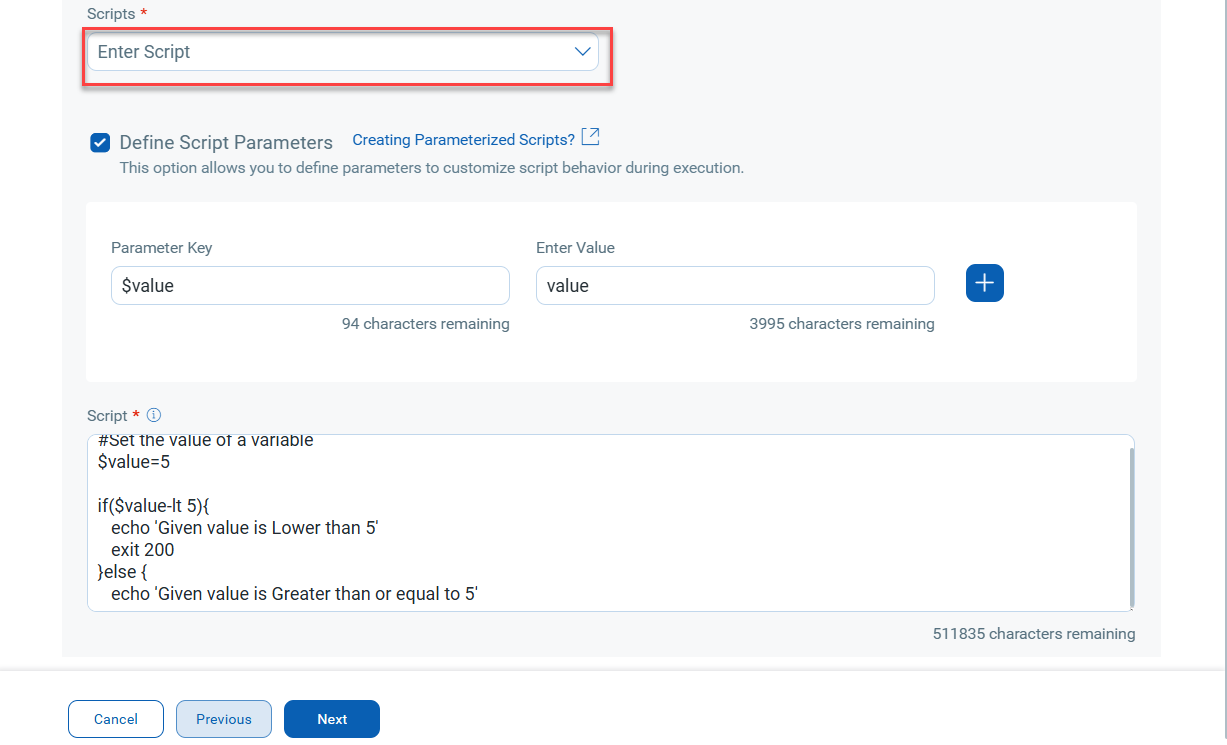
Task: Click the 'Greater than or equal to 5' line
Action: tap(295, 594)
